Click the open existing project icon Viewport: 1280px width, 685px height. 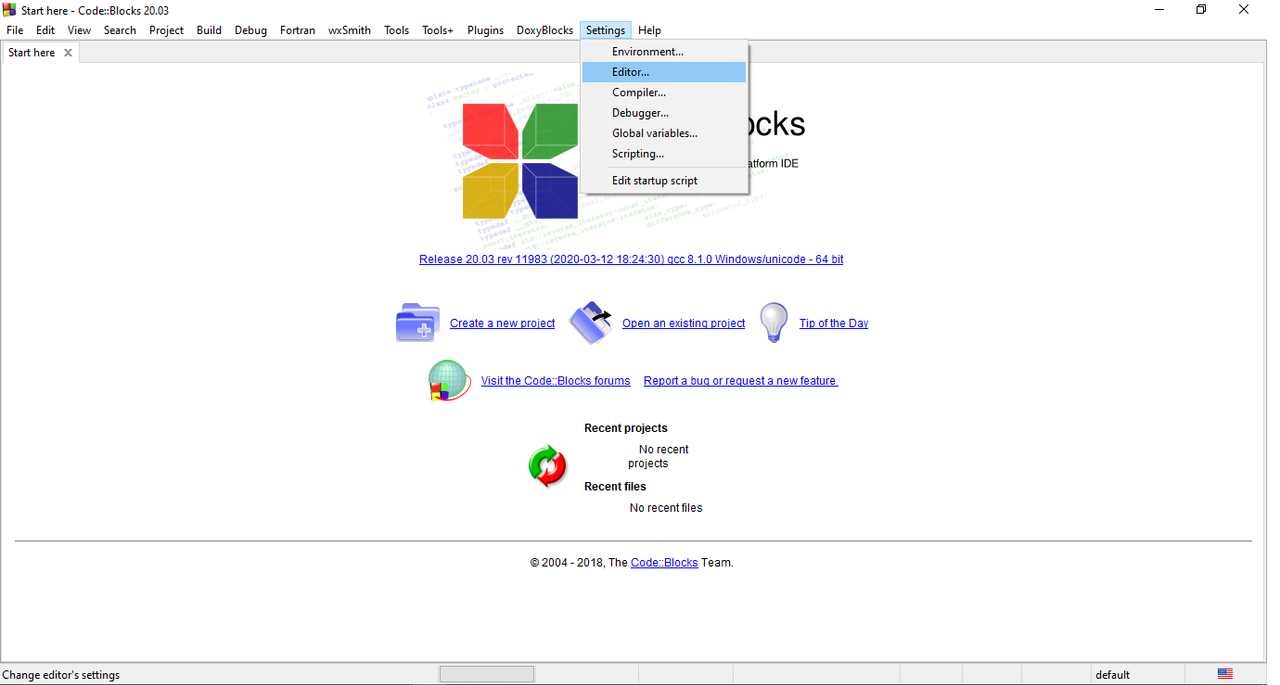[591, 322]
